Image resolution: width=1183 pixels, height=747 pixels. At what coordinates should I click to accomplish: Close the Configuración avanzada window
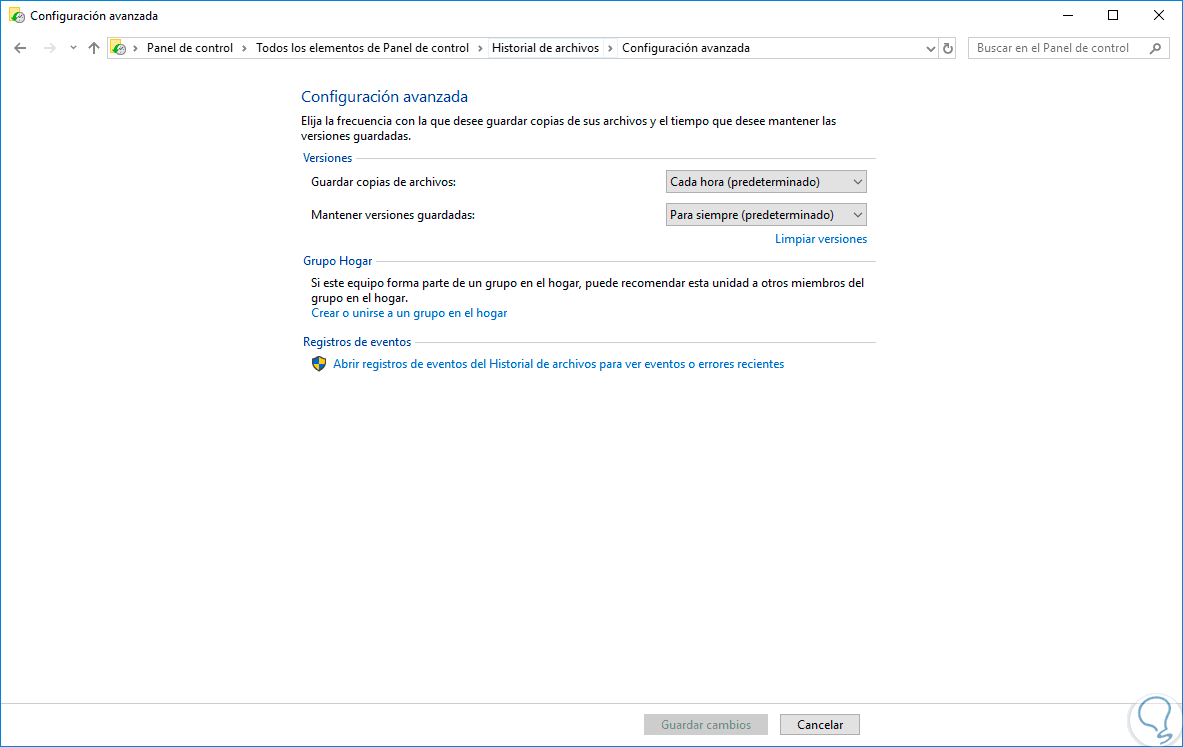[1159, 16]
